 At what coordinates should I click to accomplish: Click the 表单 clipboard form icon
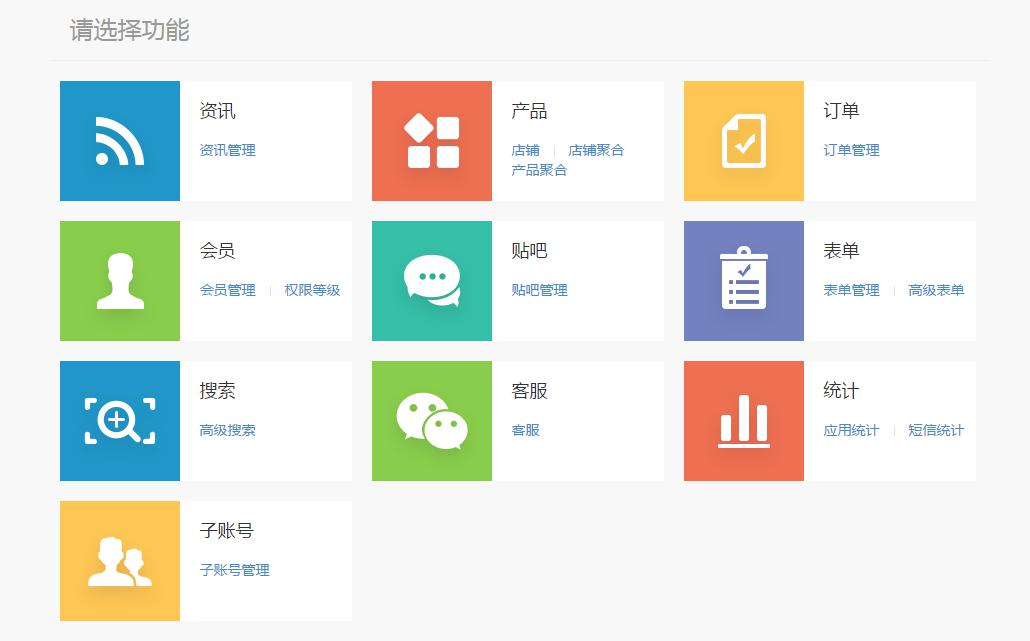coord(743,280)
